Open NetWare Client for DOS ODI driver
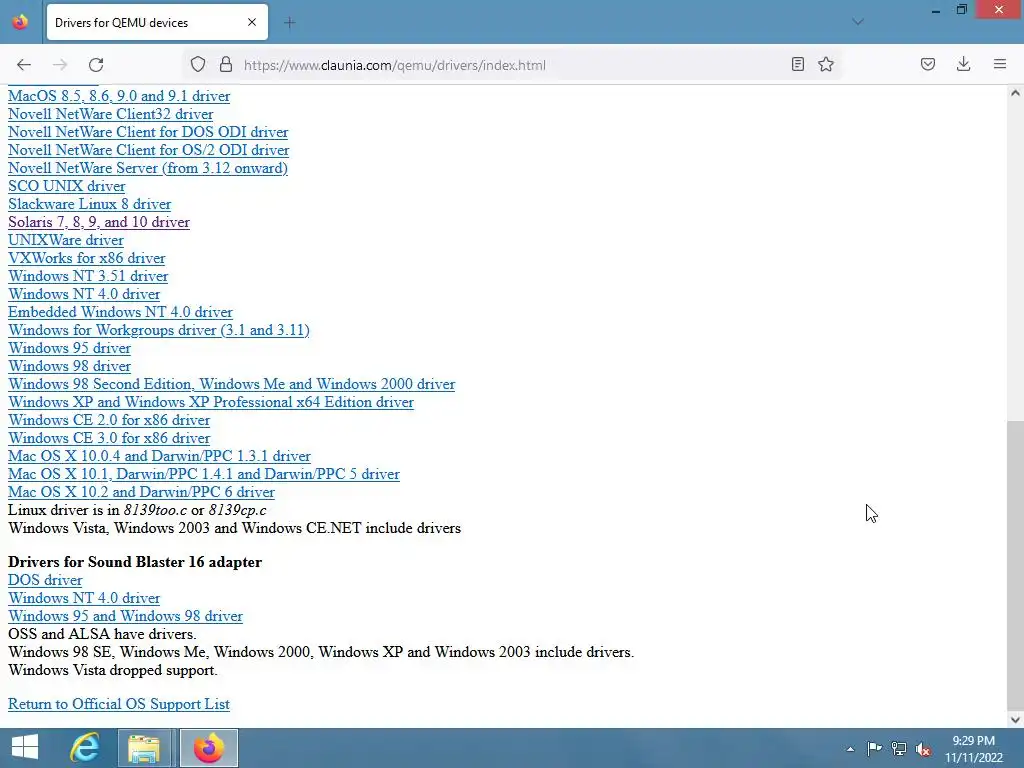 click(148, 132)
